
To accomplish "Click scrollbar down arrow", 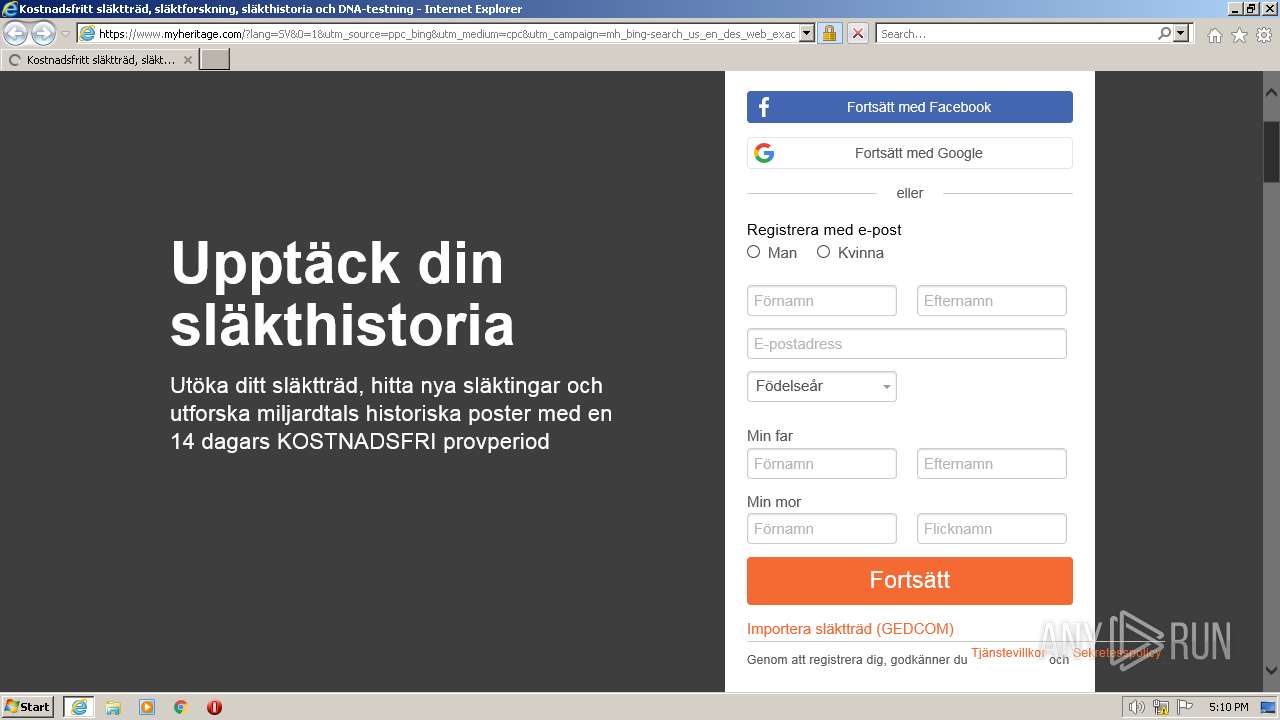I will click(1271, 672).
